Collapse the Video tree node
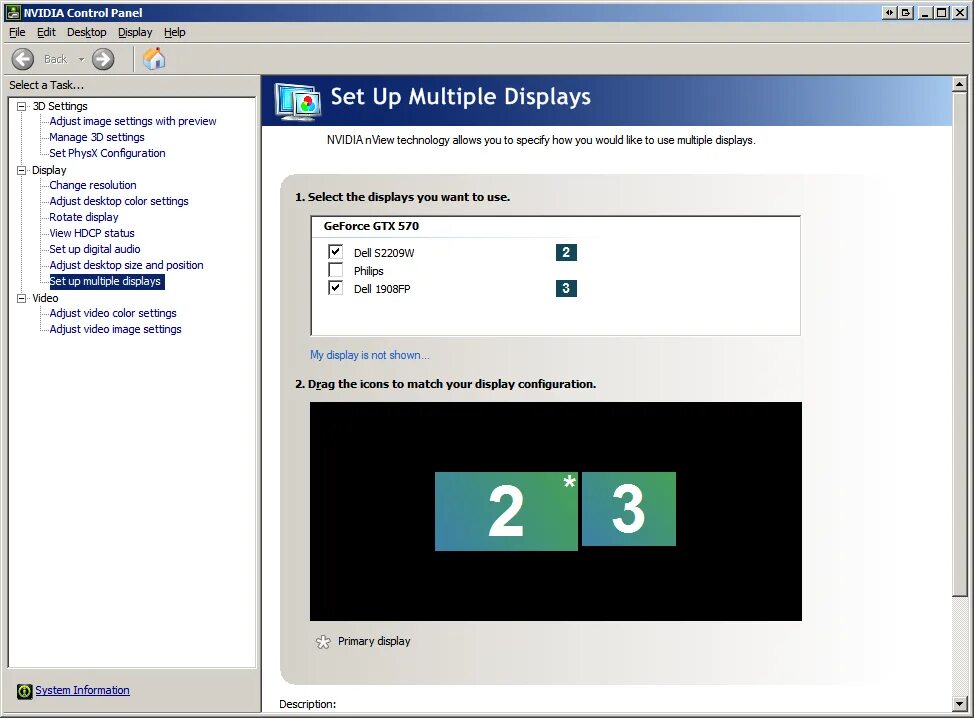 coord(22,298)
